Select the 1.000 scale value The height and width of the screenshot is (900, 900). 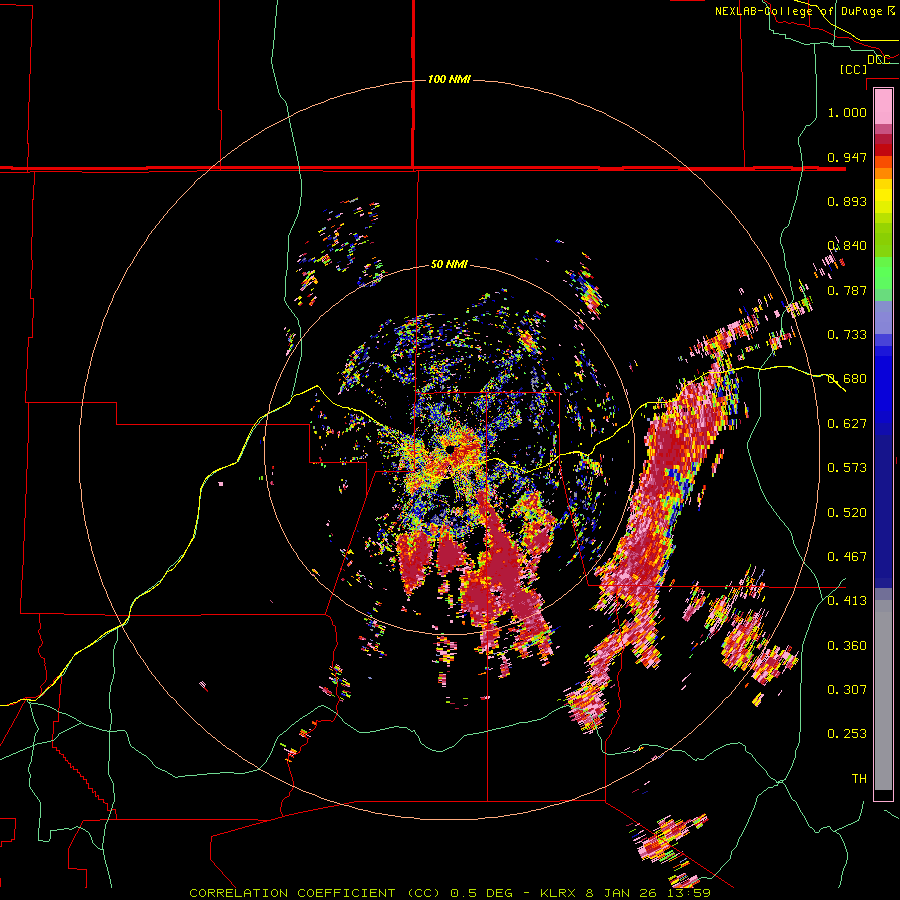point(847,112)
